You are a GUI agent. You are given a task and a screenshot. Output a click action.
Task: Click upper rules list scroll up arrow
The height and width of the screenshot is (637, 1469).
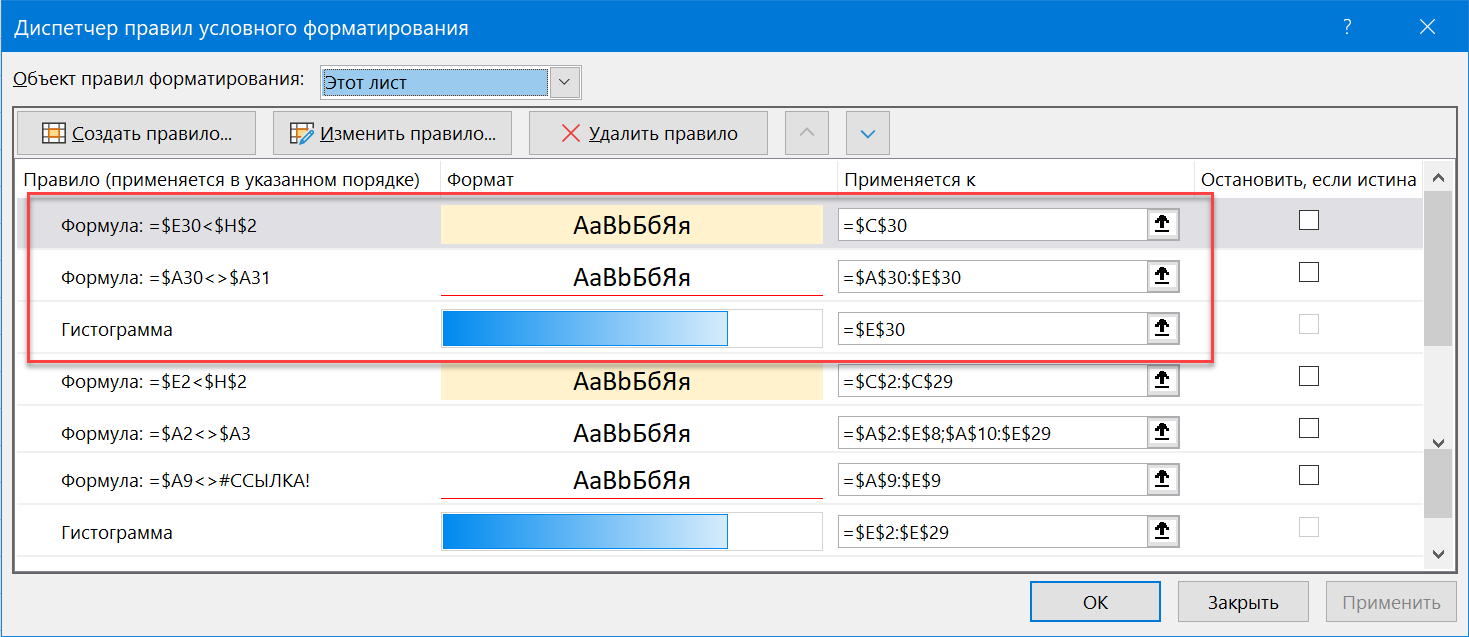point(1438,179)
